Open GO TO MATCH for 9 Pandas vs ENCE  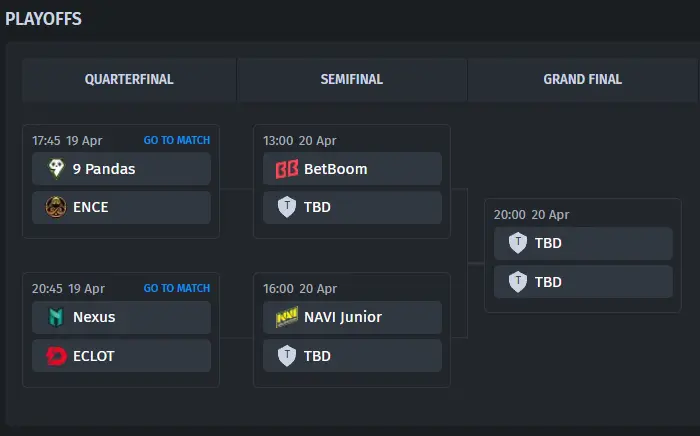(177, 140)
